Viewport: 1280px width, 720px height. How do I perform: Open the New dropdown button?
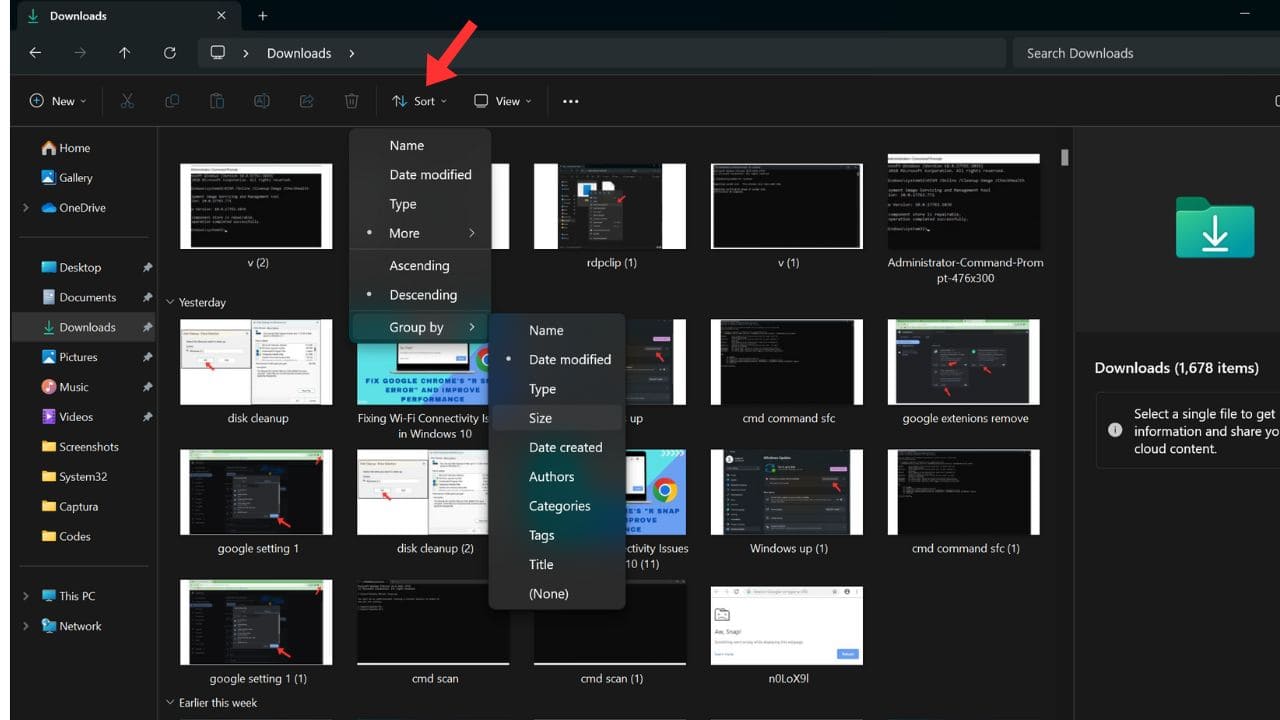click(x=58, y=101)
